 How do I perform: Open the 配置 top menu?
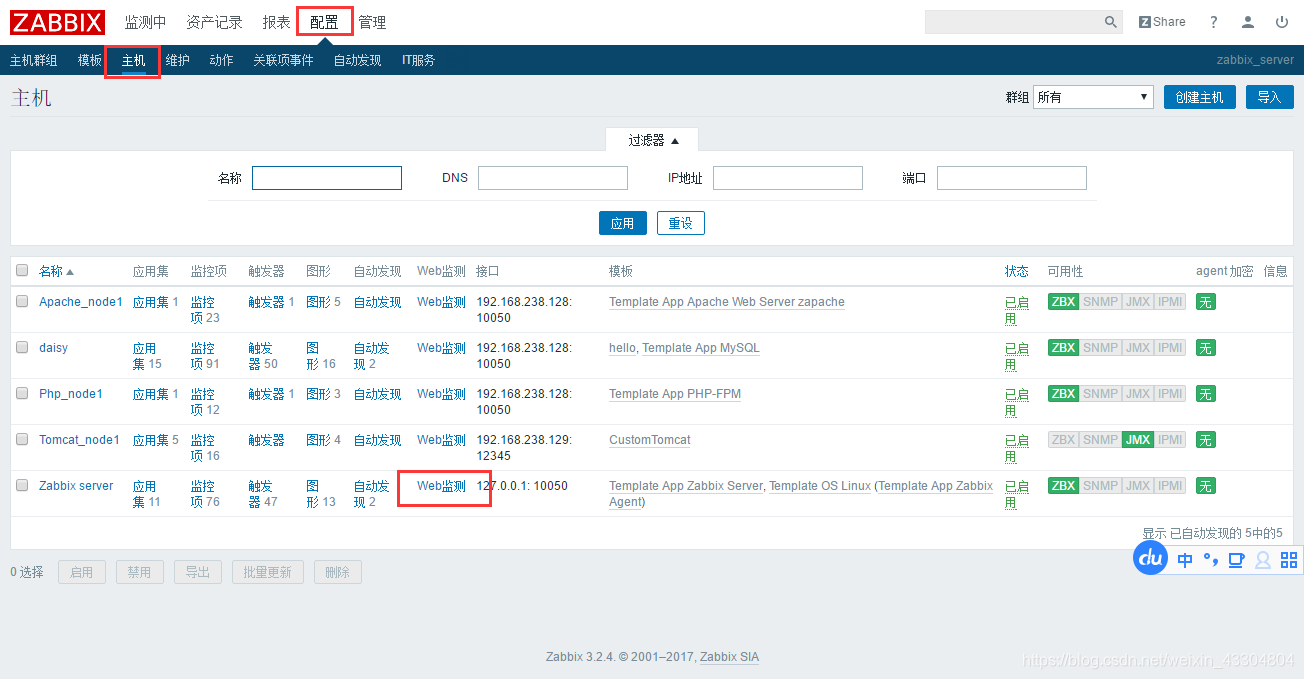click(x=324, y=22)
